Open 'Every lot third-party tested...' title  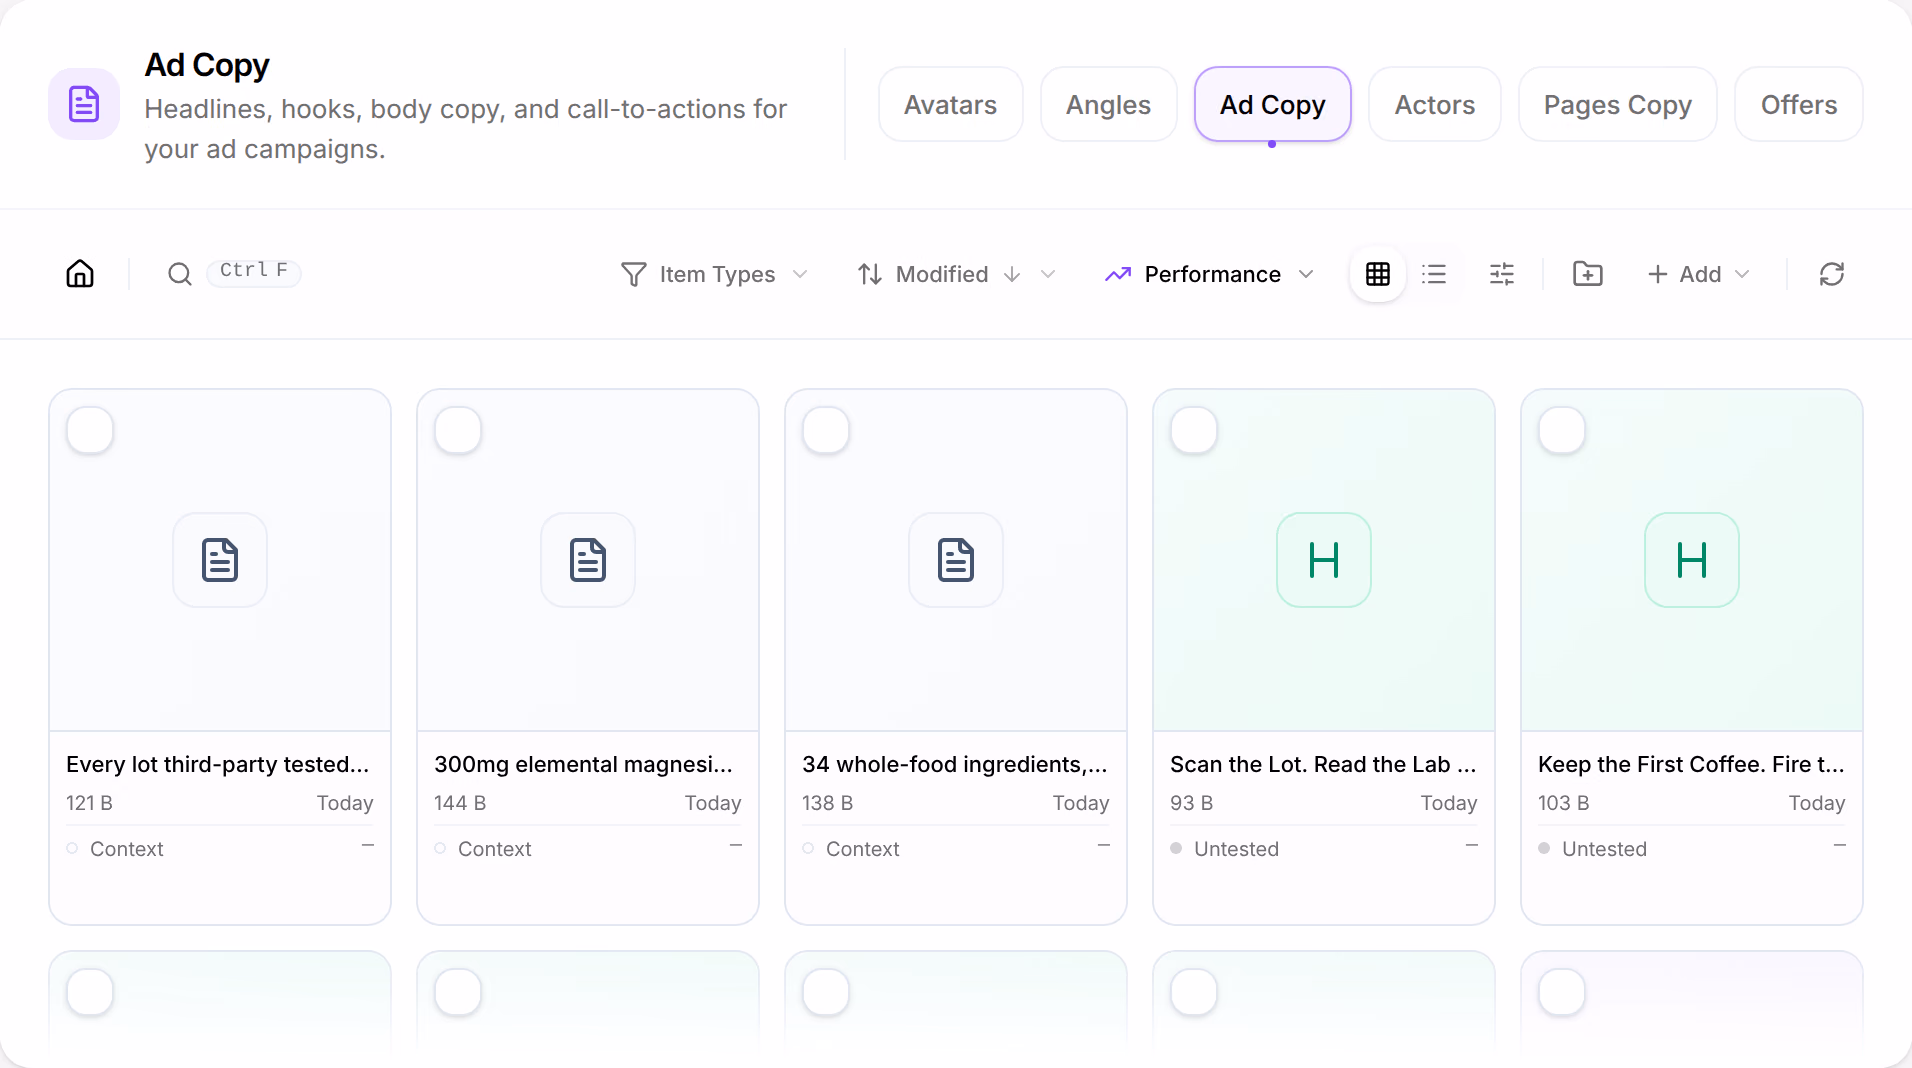coord(218,764)
